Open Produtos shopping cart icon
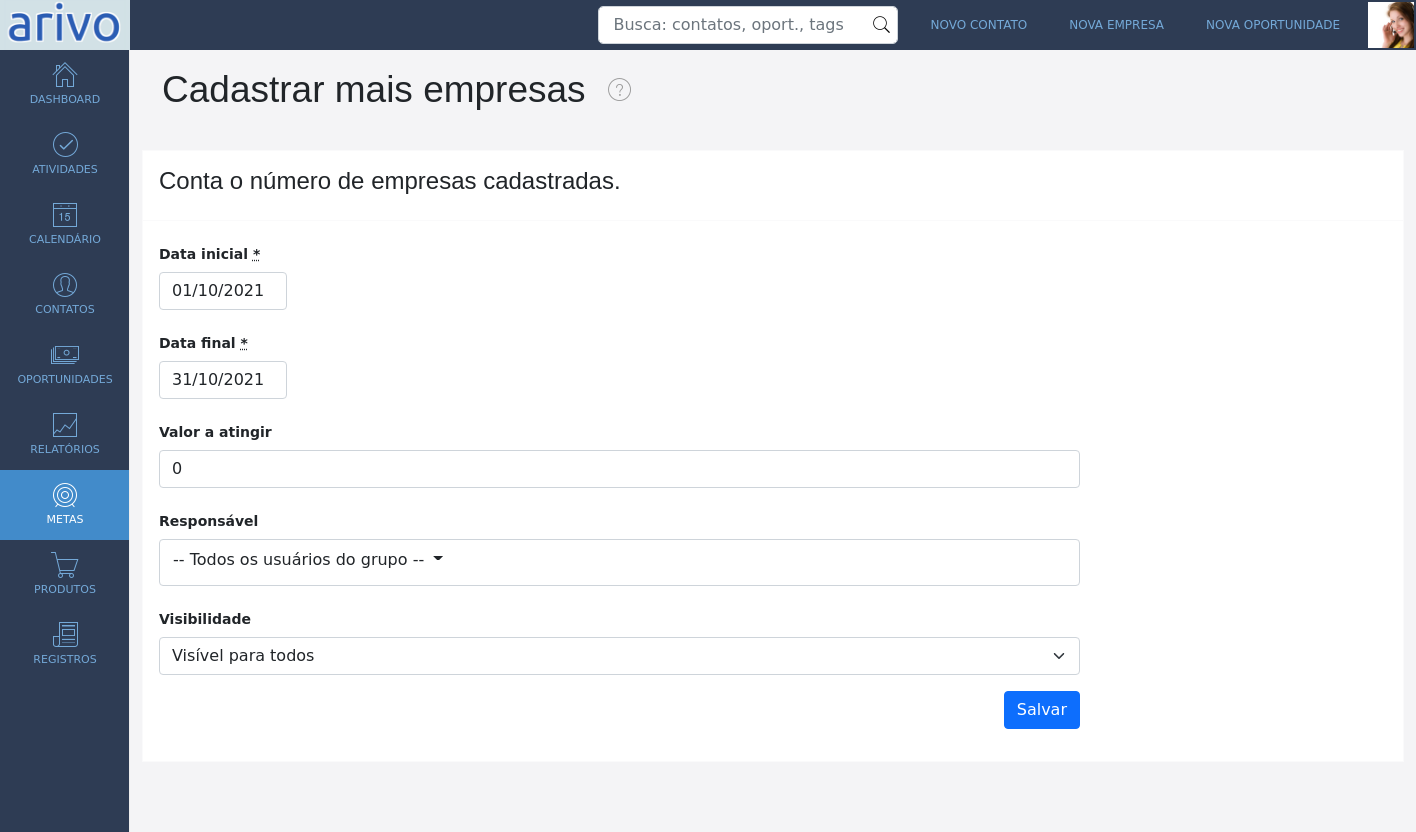Image resolution: width=1416 pixels, height=832 pixels. [65, 565]
